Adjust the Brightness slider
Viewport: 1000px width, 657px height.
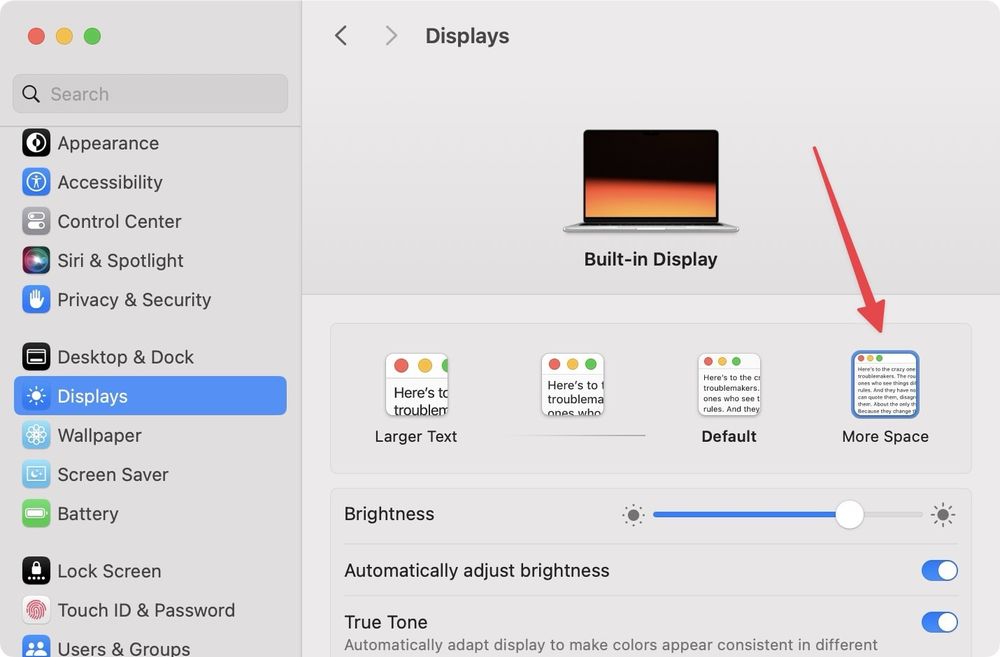coord(849,514)
